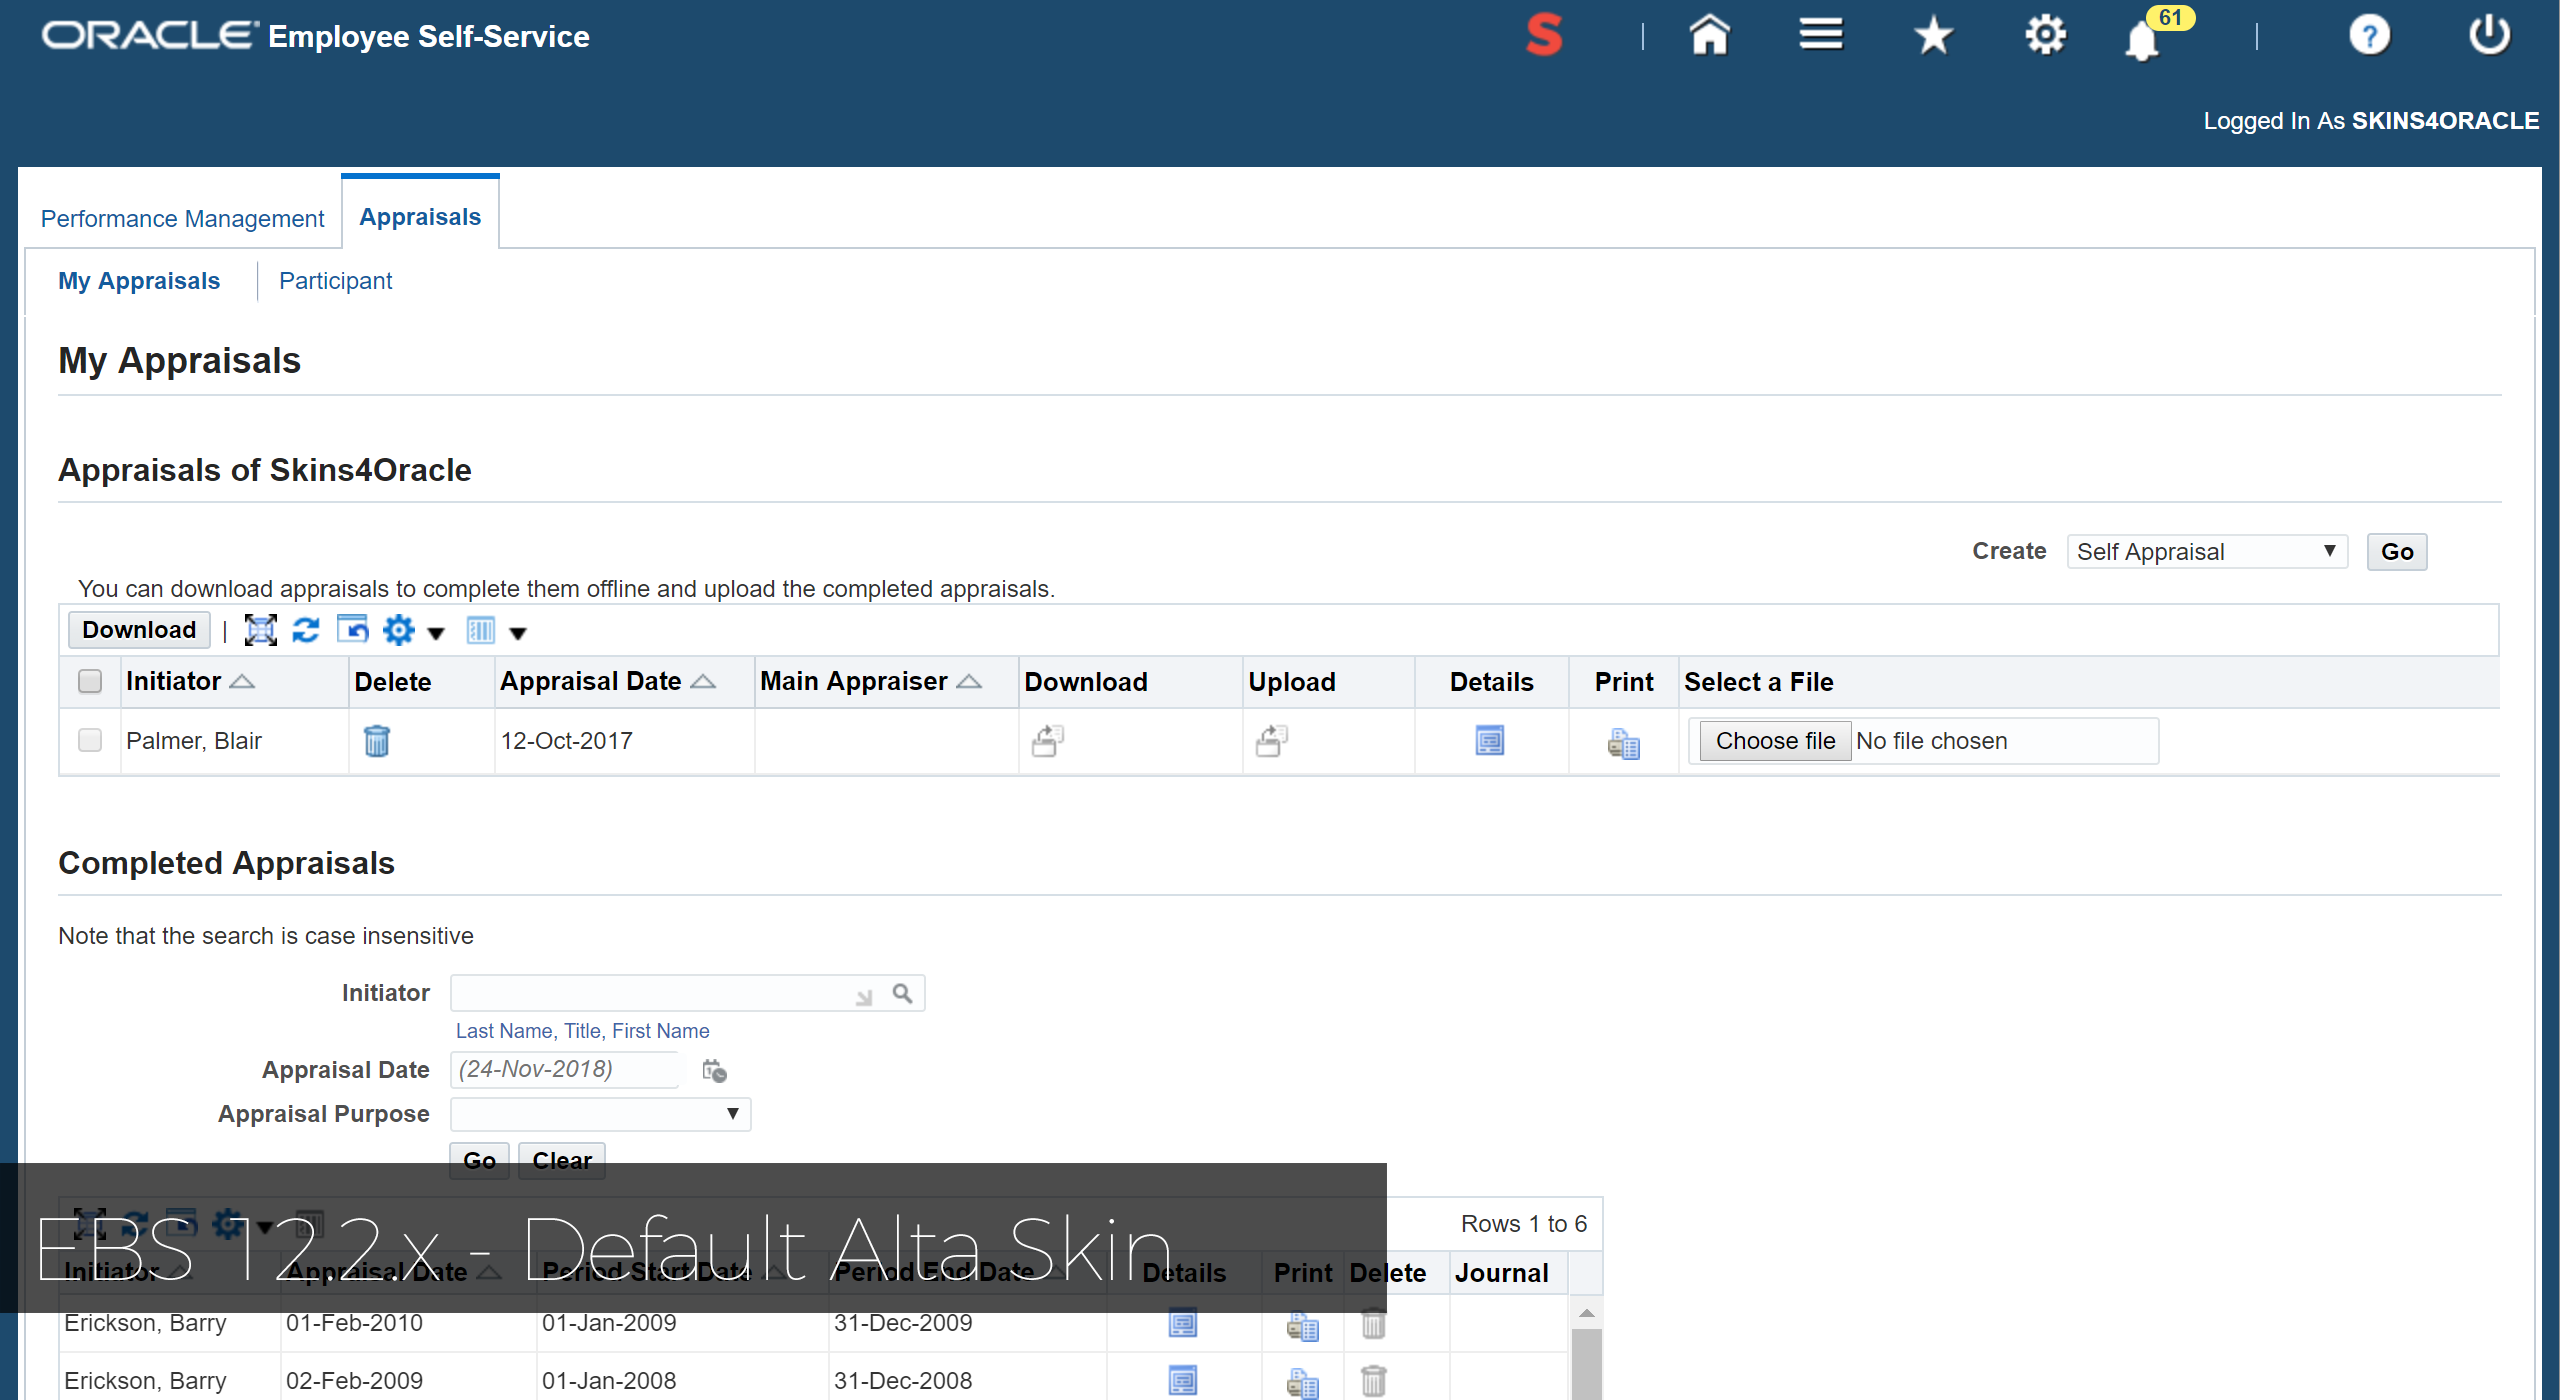Sort by Appraisal Date column arrow
Viewport: 2560px width, 1400px height.
(x=703, y=682)
